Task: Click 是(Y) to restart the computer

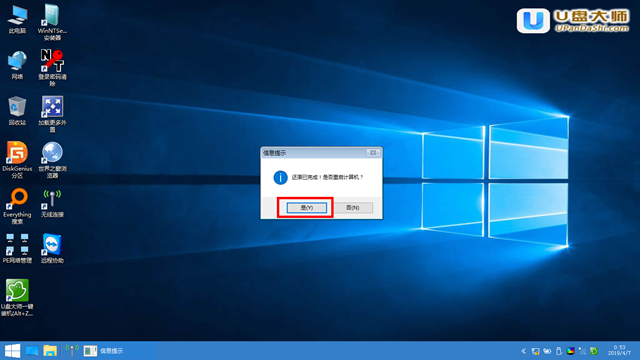Action: point(307,208)
